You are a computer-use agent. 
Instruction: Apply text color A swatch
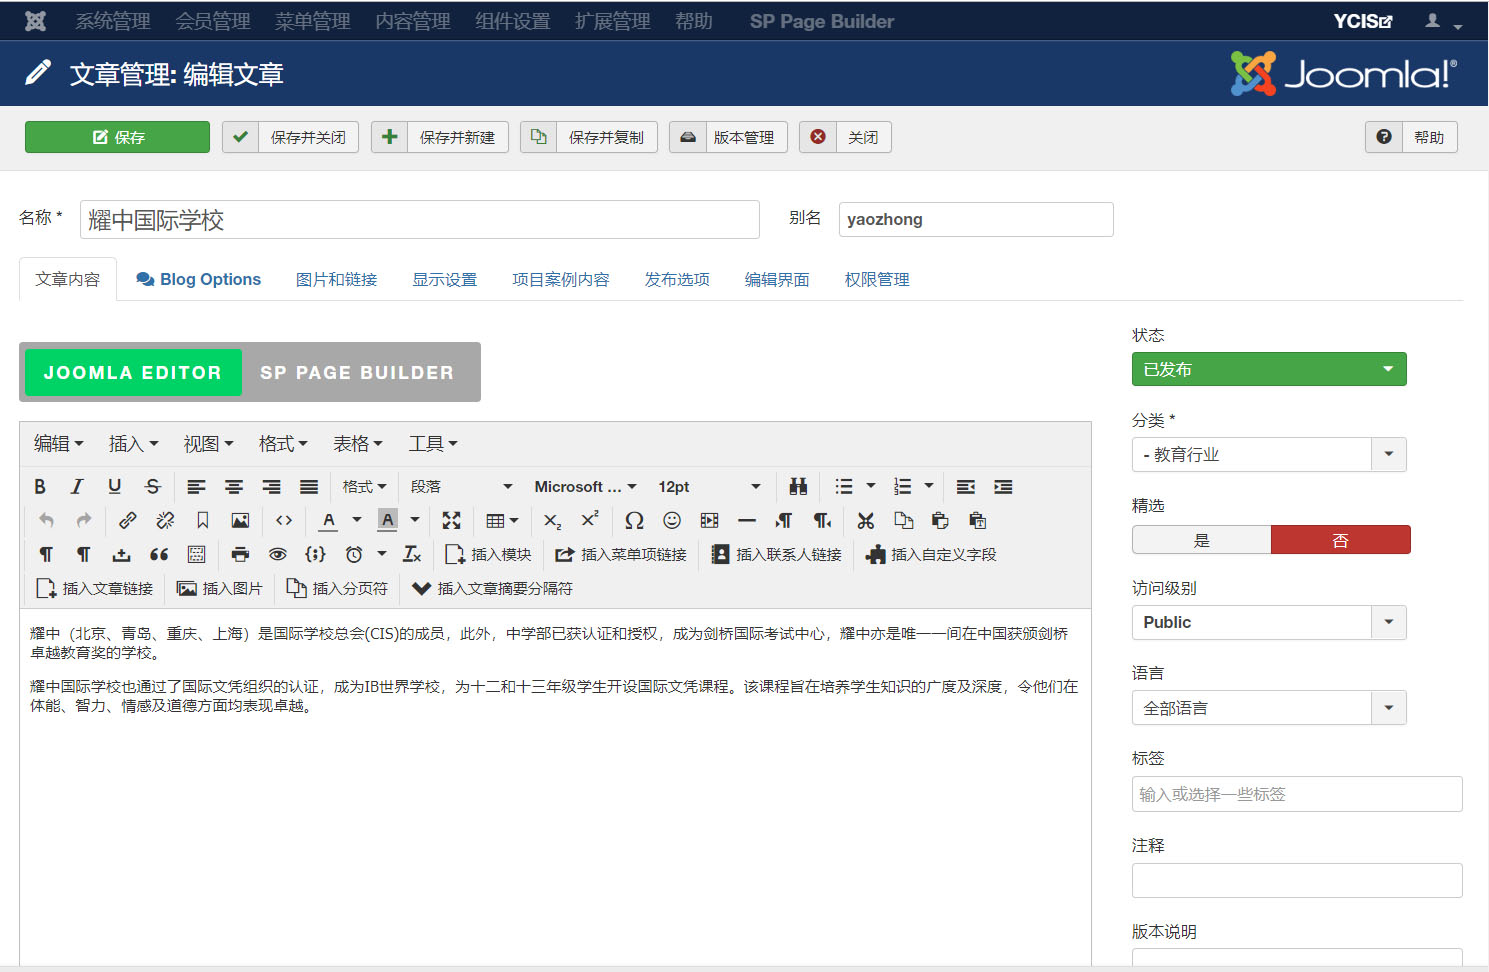(x=328, y=521)
